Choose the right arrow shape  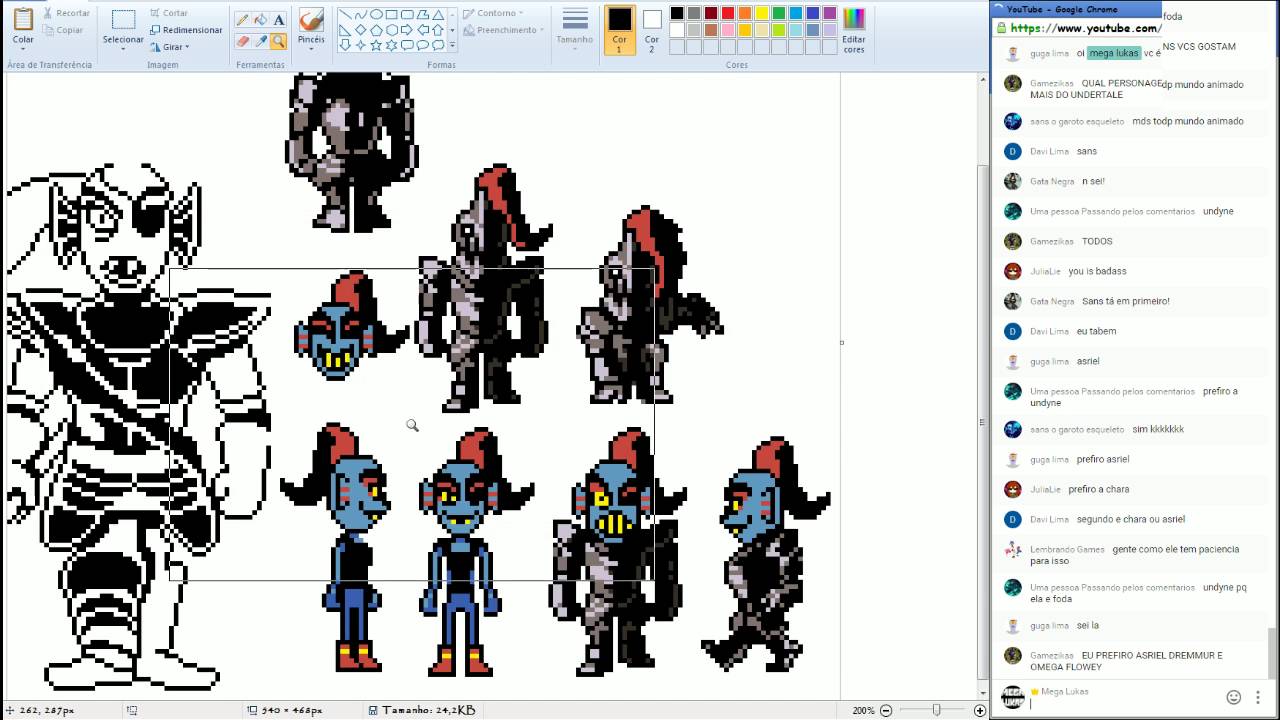tap(407, 30)
